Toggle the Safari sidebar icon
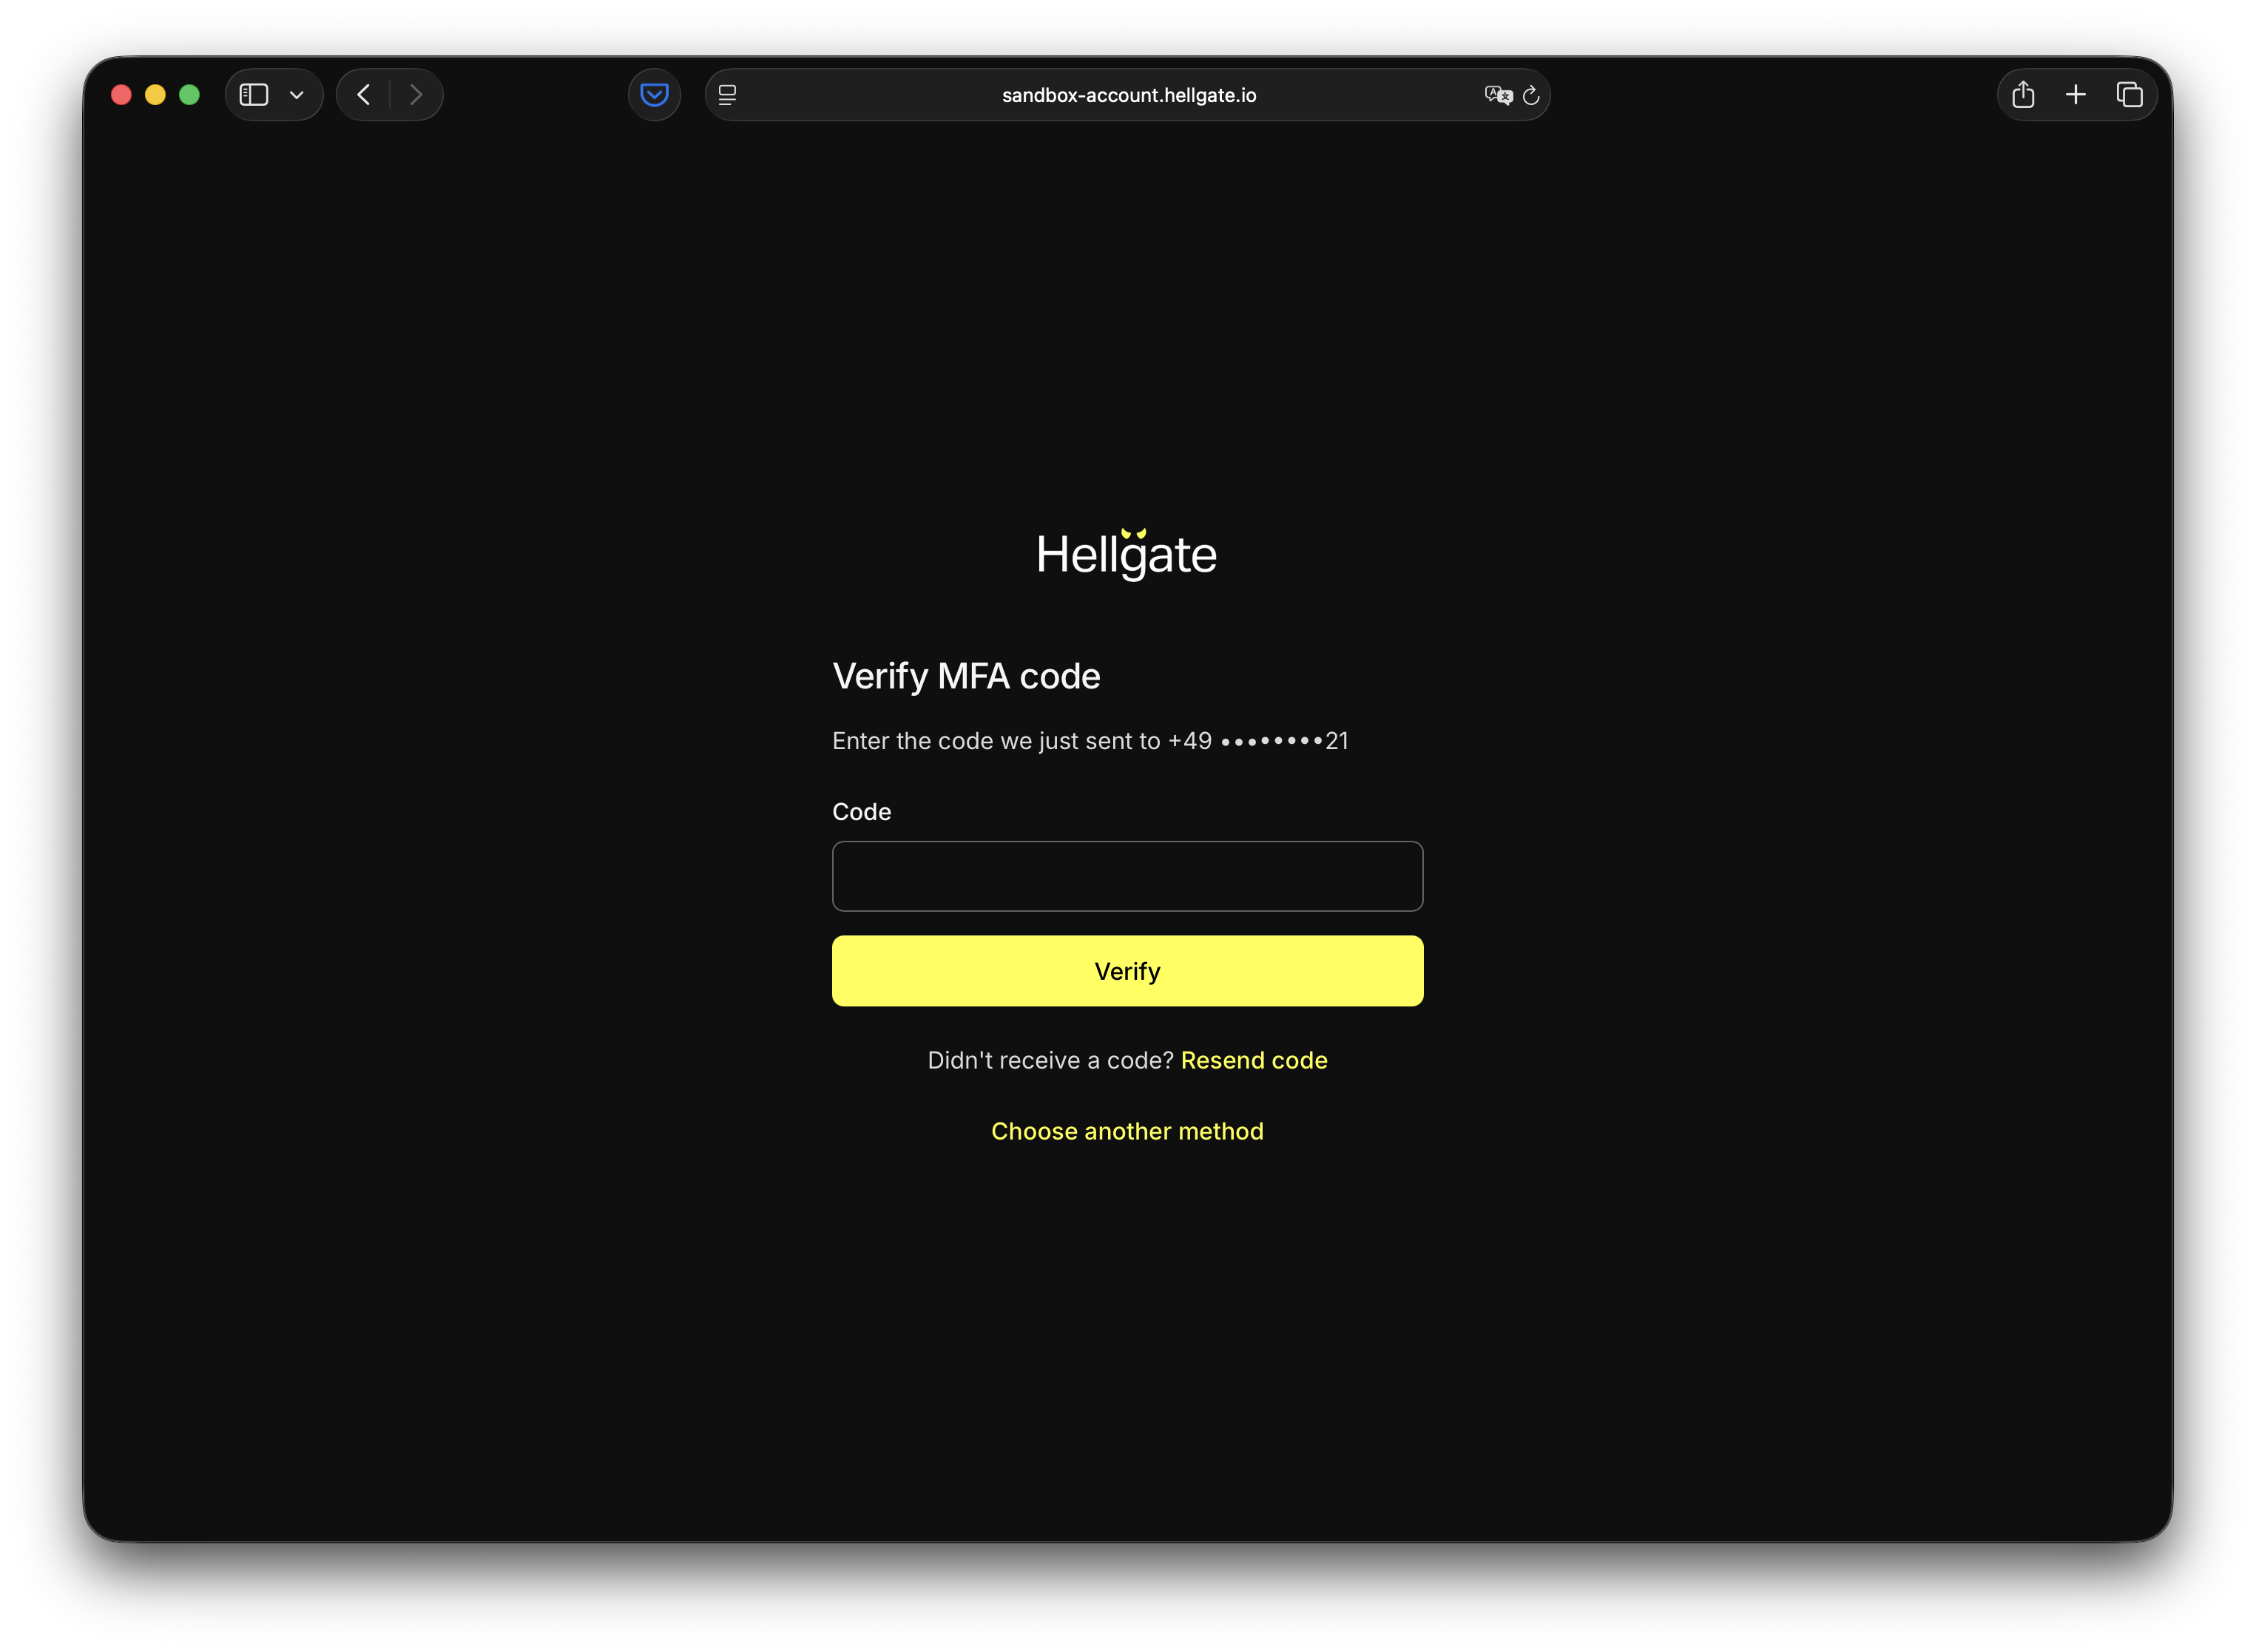Image resolution: width=2256 pixels, height=1652 pixels. [x=254, y=95]
